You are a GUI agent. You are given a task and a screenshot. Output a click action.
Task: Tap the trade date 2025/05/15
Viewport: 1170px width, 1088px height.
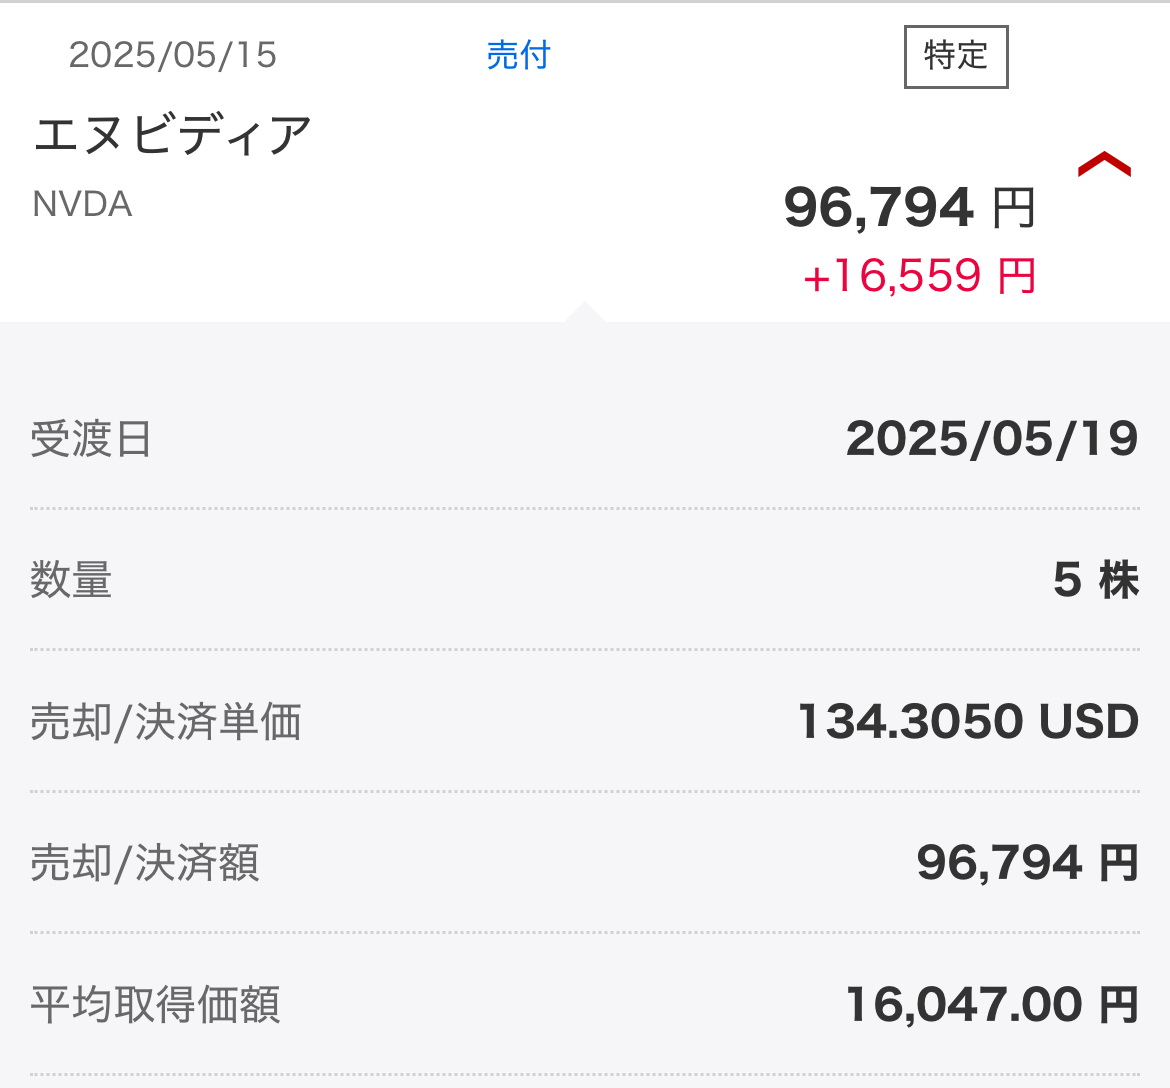pos(172,55)
